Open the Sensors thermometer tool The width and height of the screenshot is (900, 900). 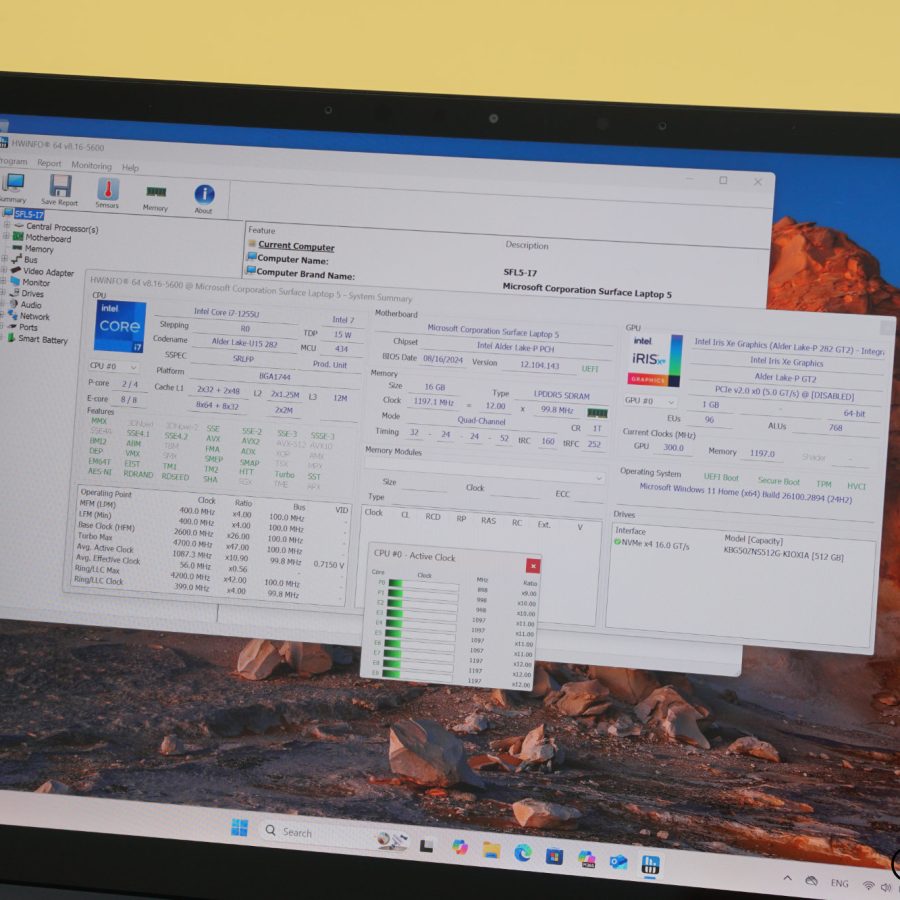pyautogui.click(x=107, y=193)
